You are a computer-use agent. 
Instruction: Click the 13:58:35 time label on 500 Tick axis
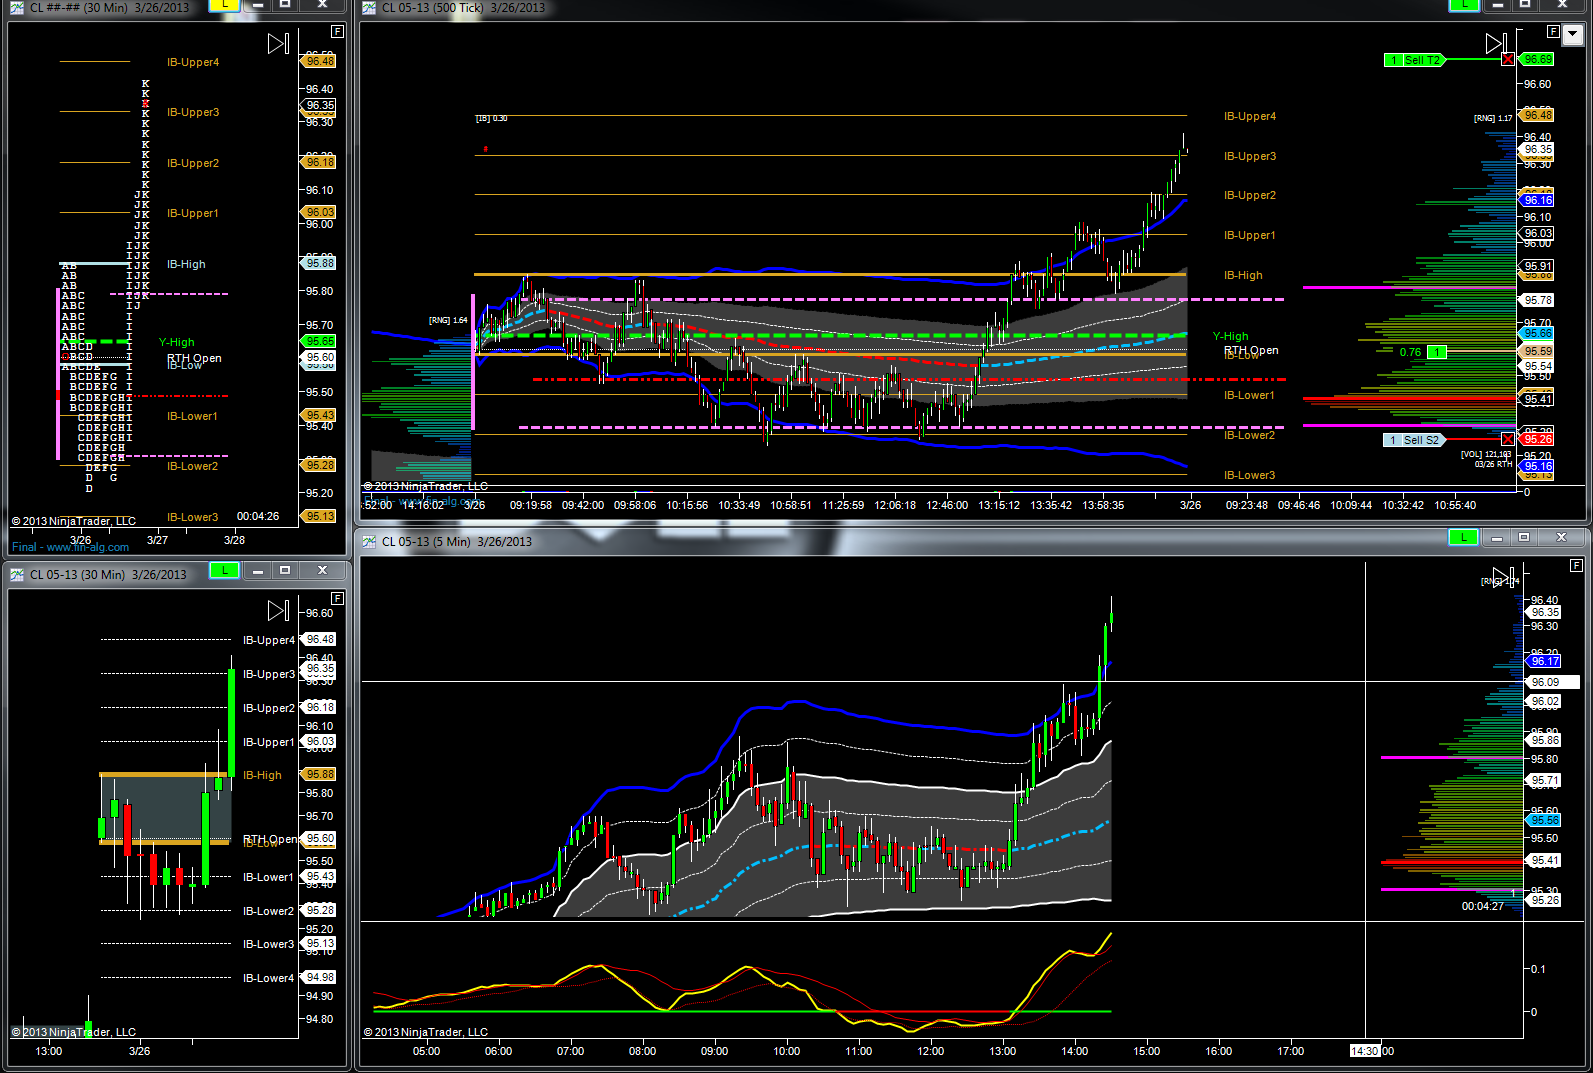point(1103,505)
